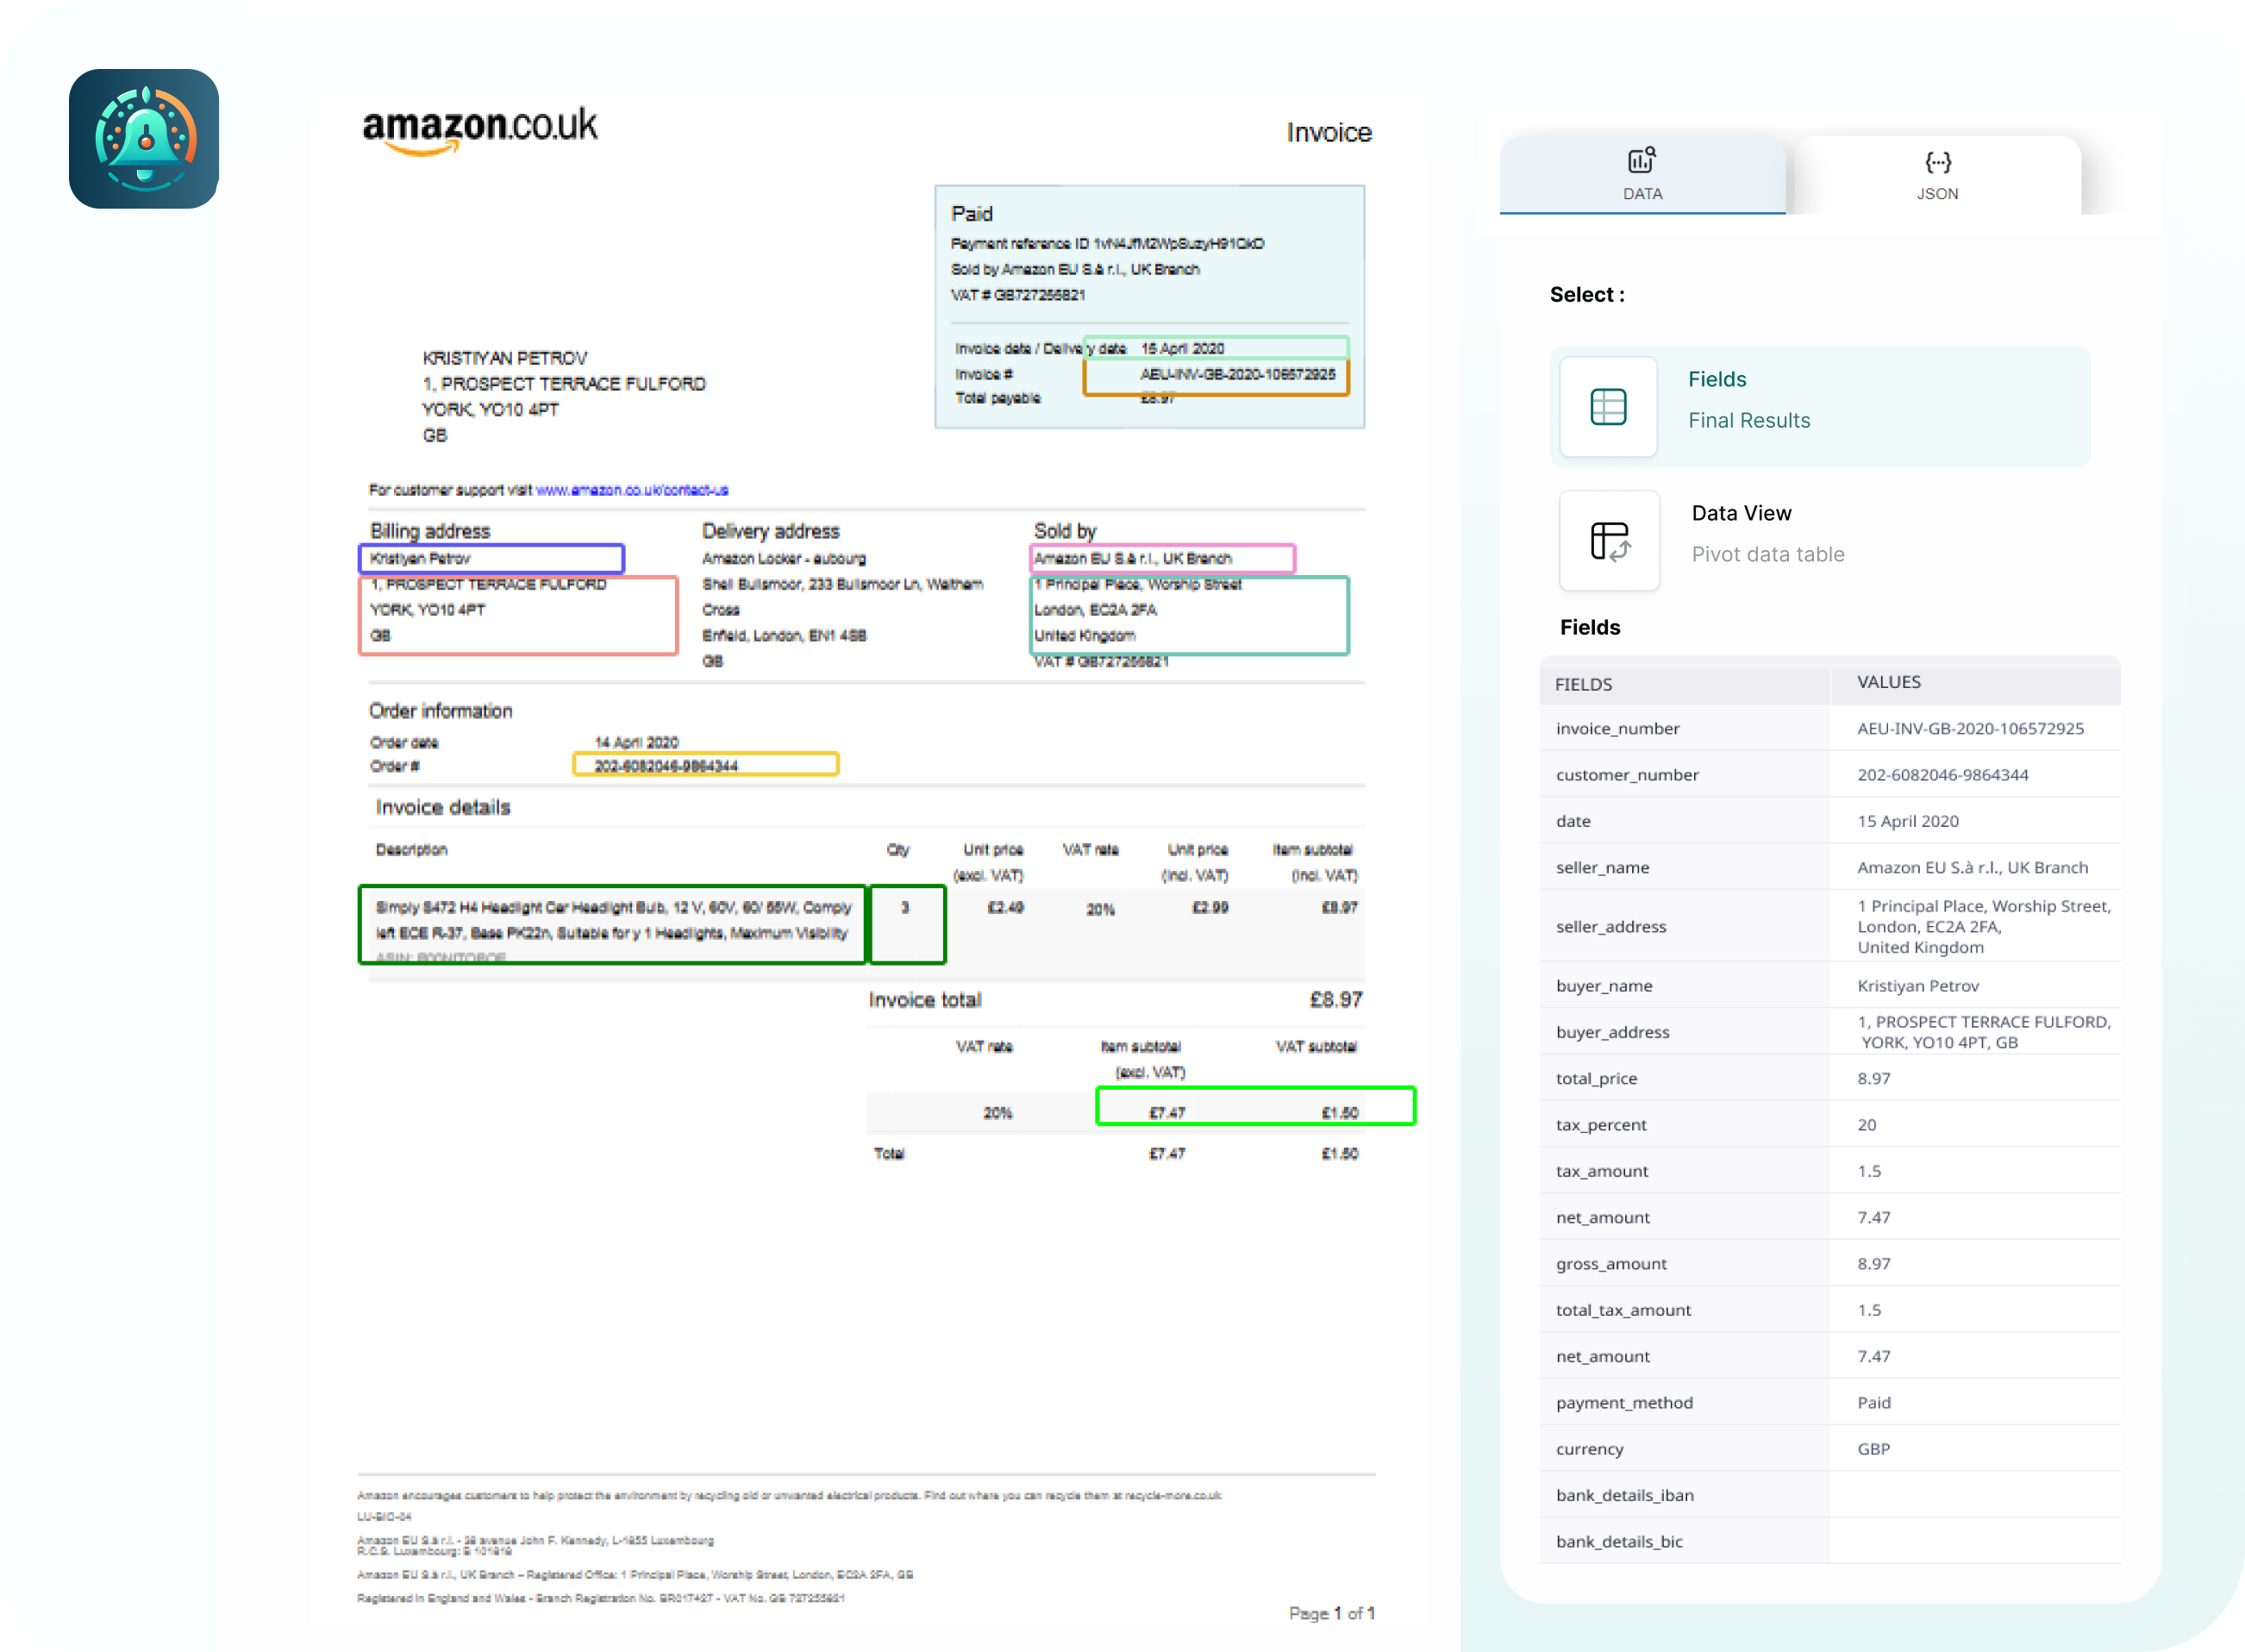Click highlighted headlight bulb description on invoice
Image resolution: width=2245 pixels, height=1652 pixels.
point(612,924)
